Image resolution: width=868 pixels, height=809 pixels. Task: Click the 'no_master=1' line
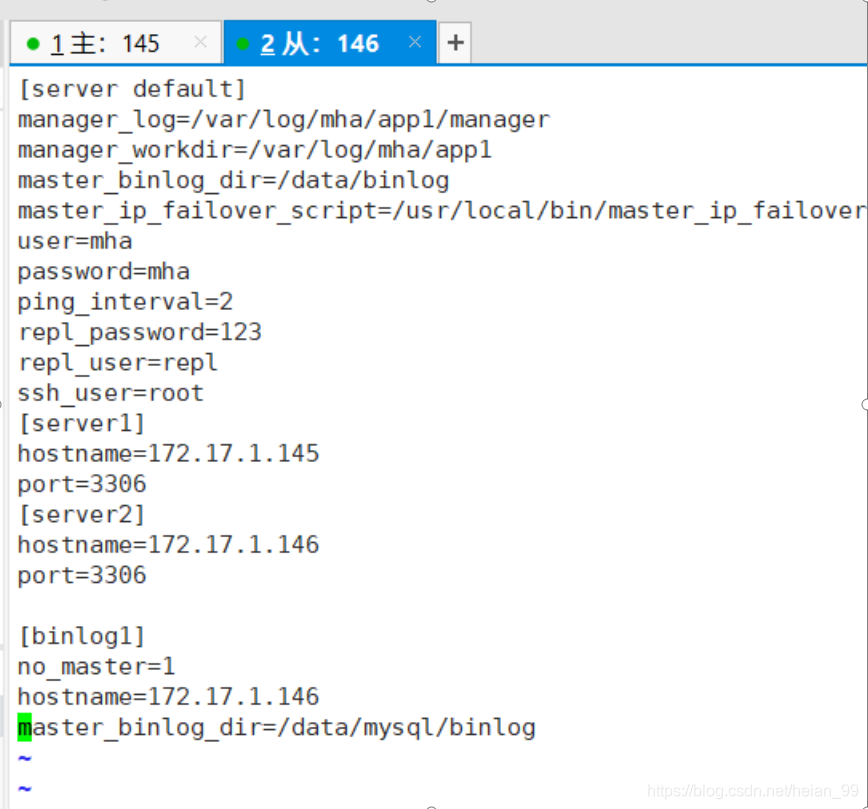click(96, 667)
